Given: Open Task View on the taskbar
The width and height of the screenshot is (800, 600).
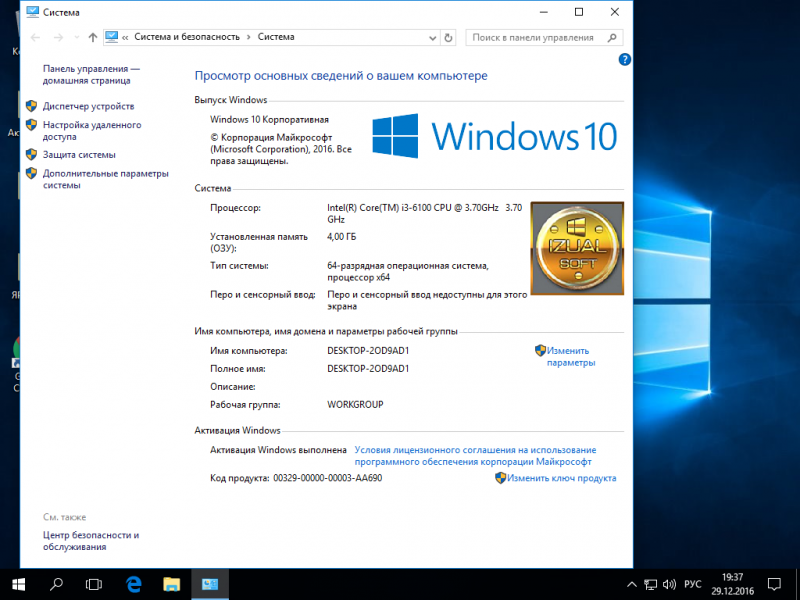Looking at the screenshot, I should (x=94, y=584).
